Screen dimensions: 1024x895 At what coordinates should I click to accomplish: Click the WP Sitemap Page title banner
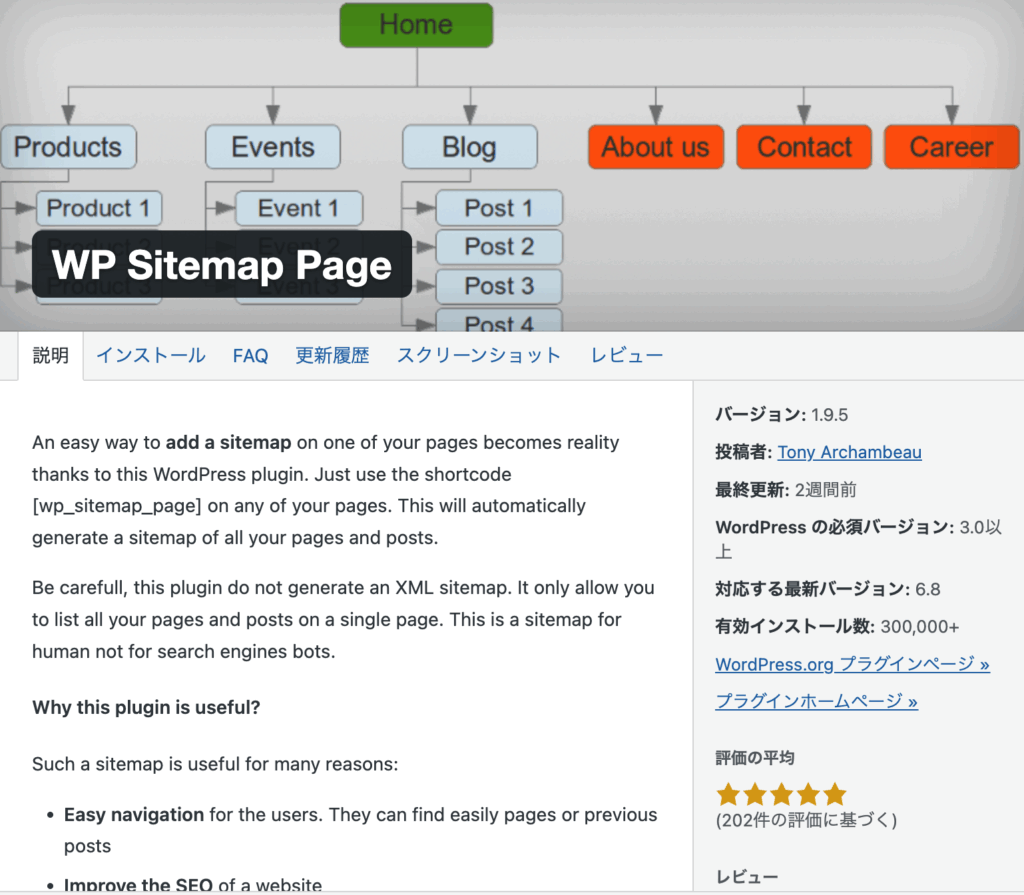pyautogui.click(x=222, y=265)
